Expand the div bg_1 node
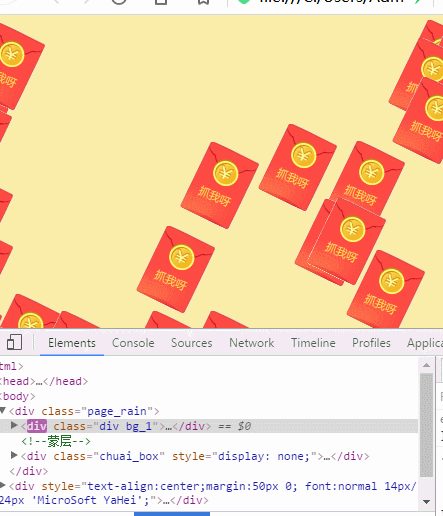 (x=14, y=425)
